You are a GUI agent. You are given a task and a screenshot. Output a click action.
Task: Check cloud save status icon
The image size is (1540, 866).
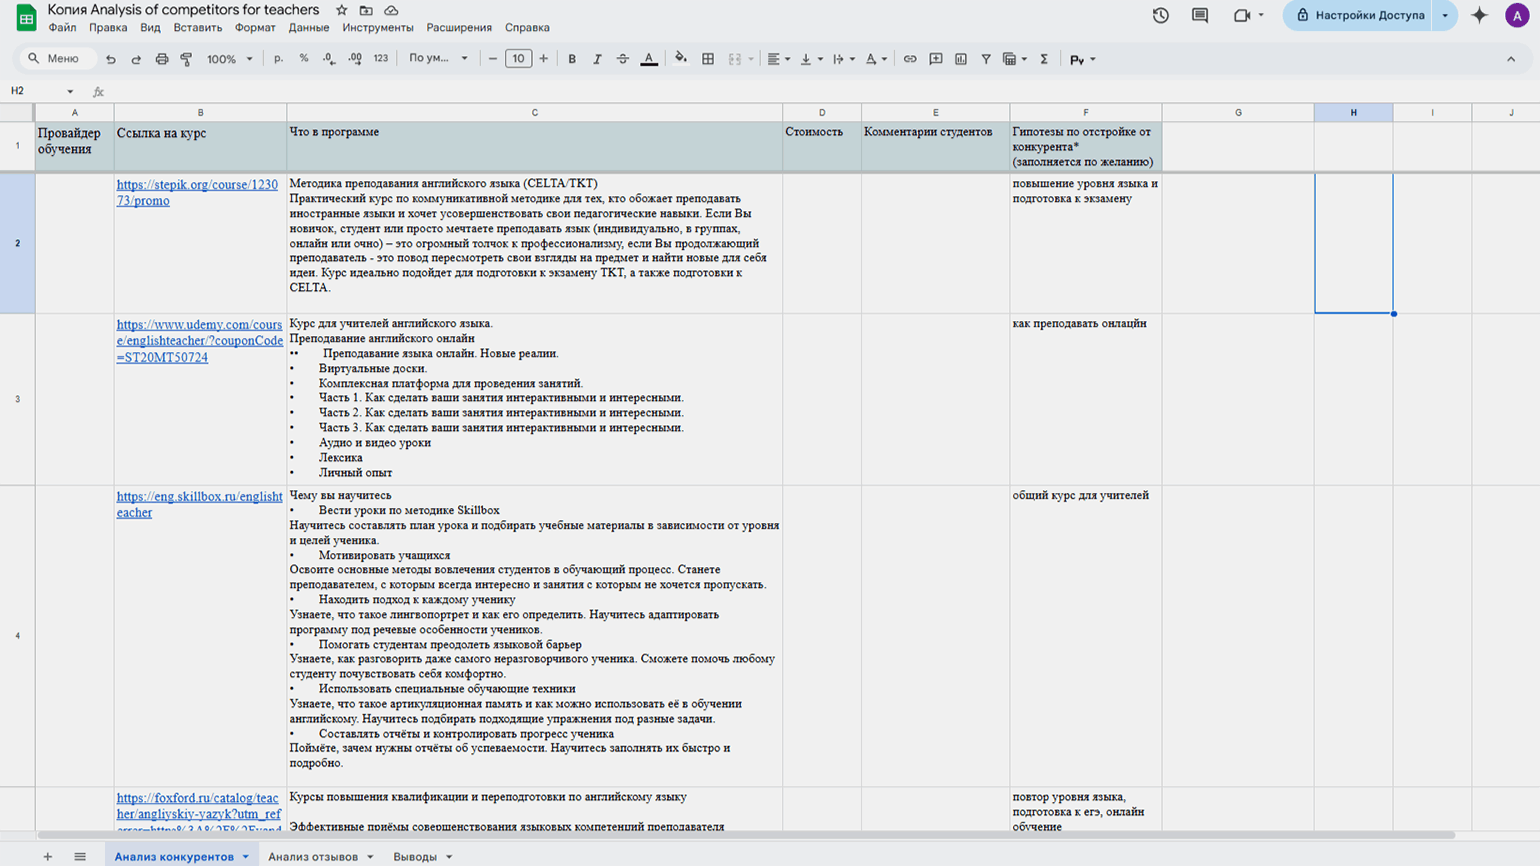[x=391, y=10]
